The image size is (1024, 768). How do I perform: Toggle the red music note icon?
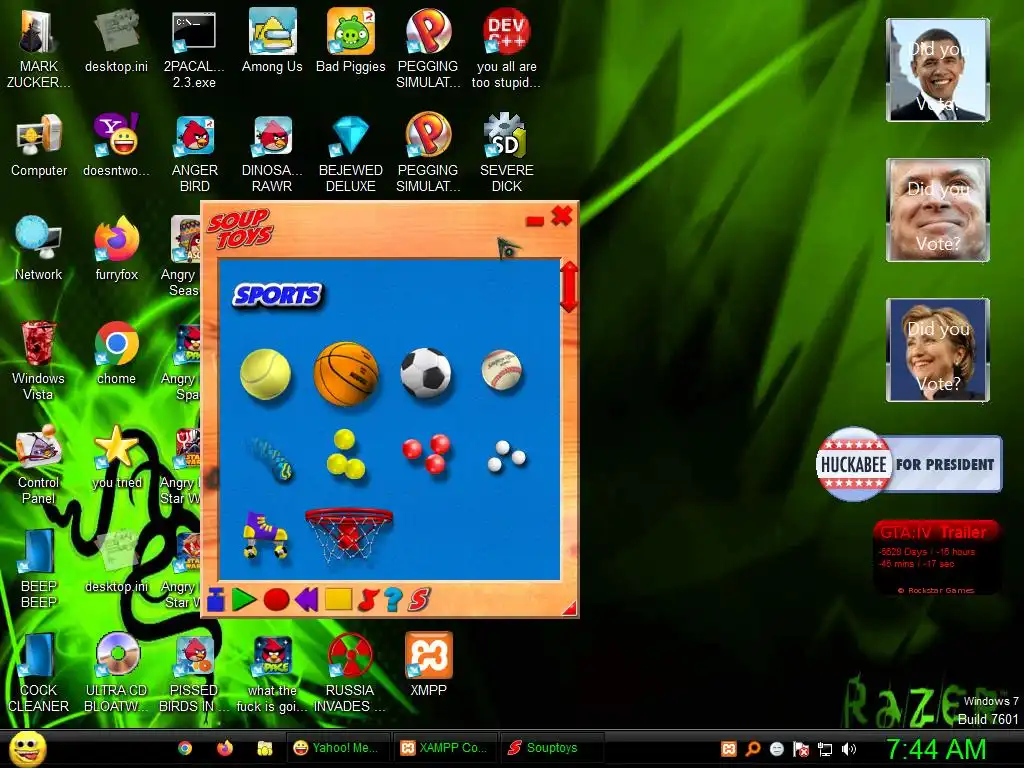tap(368, 599)
